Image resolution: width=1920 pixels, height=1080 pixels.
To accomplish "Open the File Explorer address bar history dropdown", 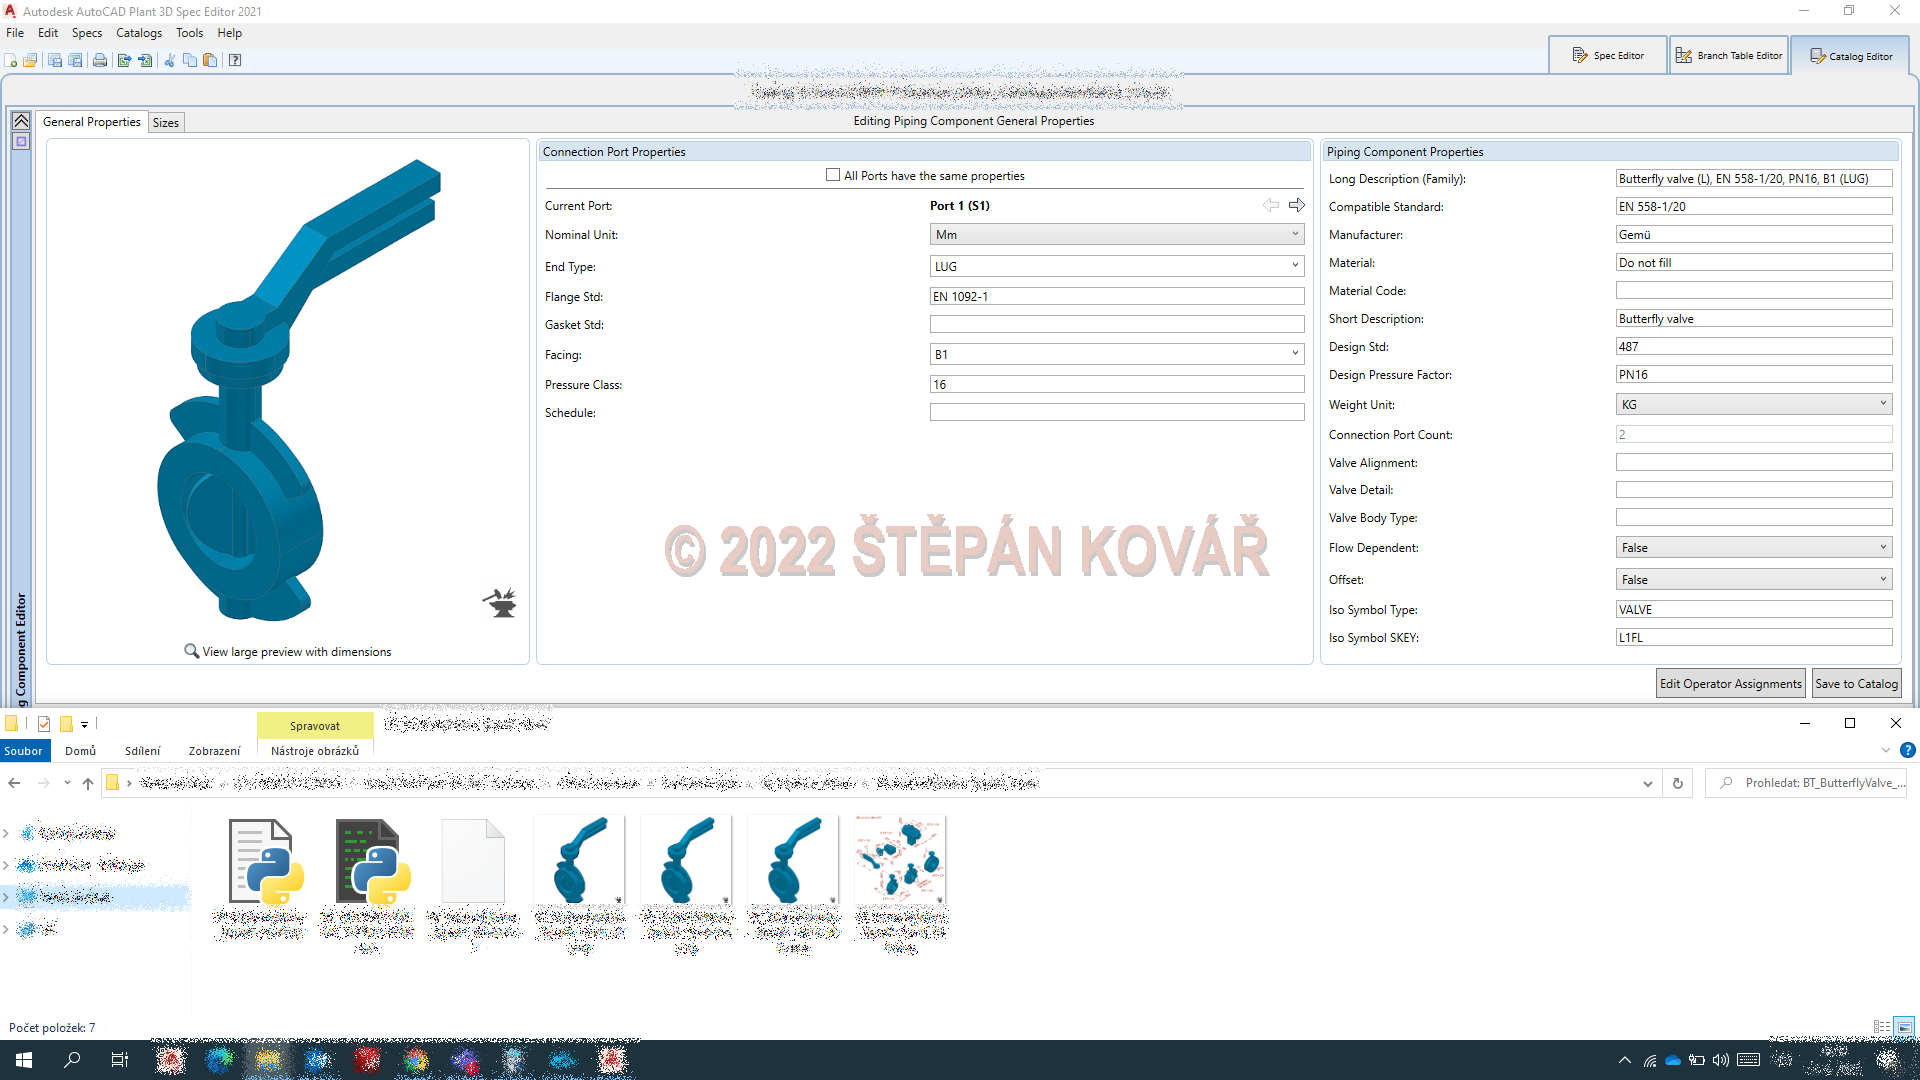I will pos(1648,783).
